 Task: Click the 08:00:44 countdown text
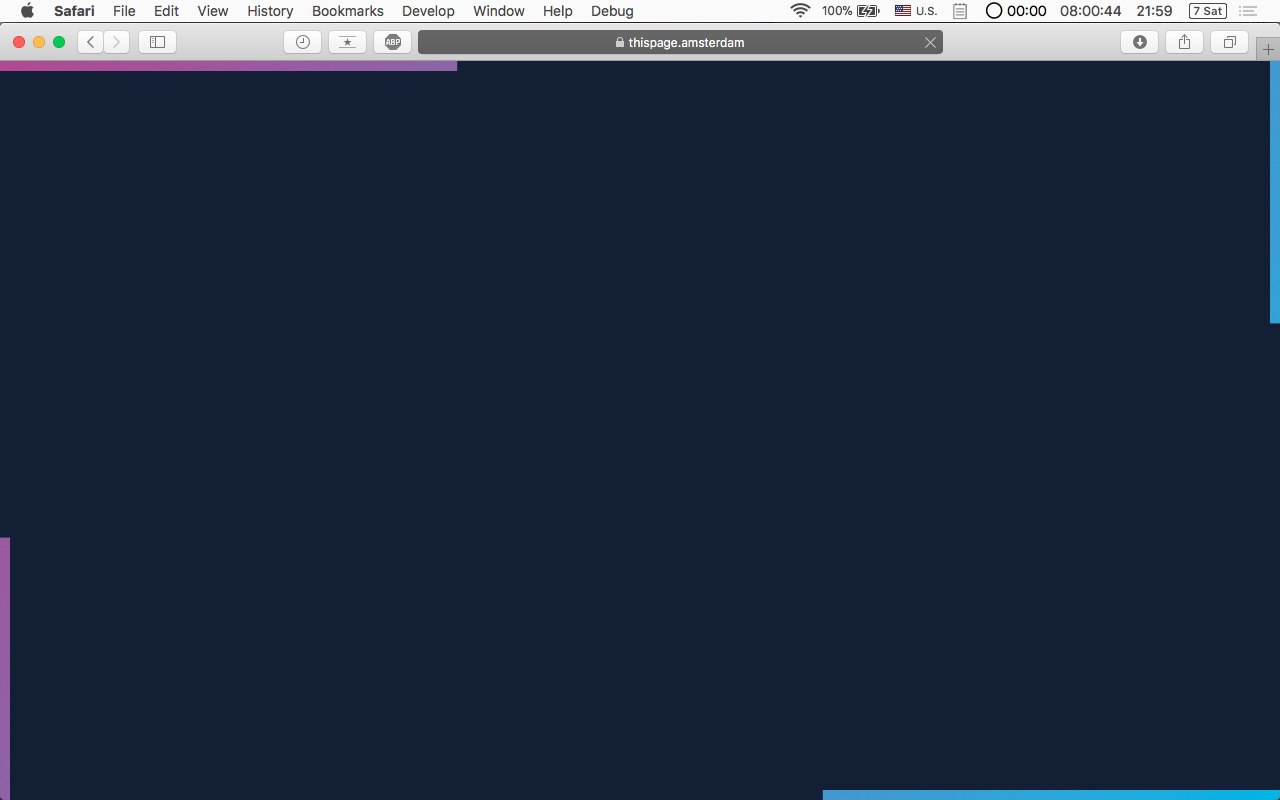tap(1091, 11)
